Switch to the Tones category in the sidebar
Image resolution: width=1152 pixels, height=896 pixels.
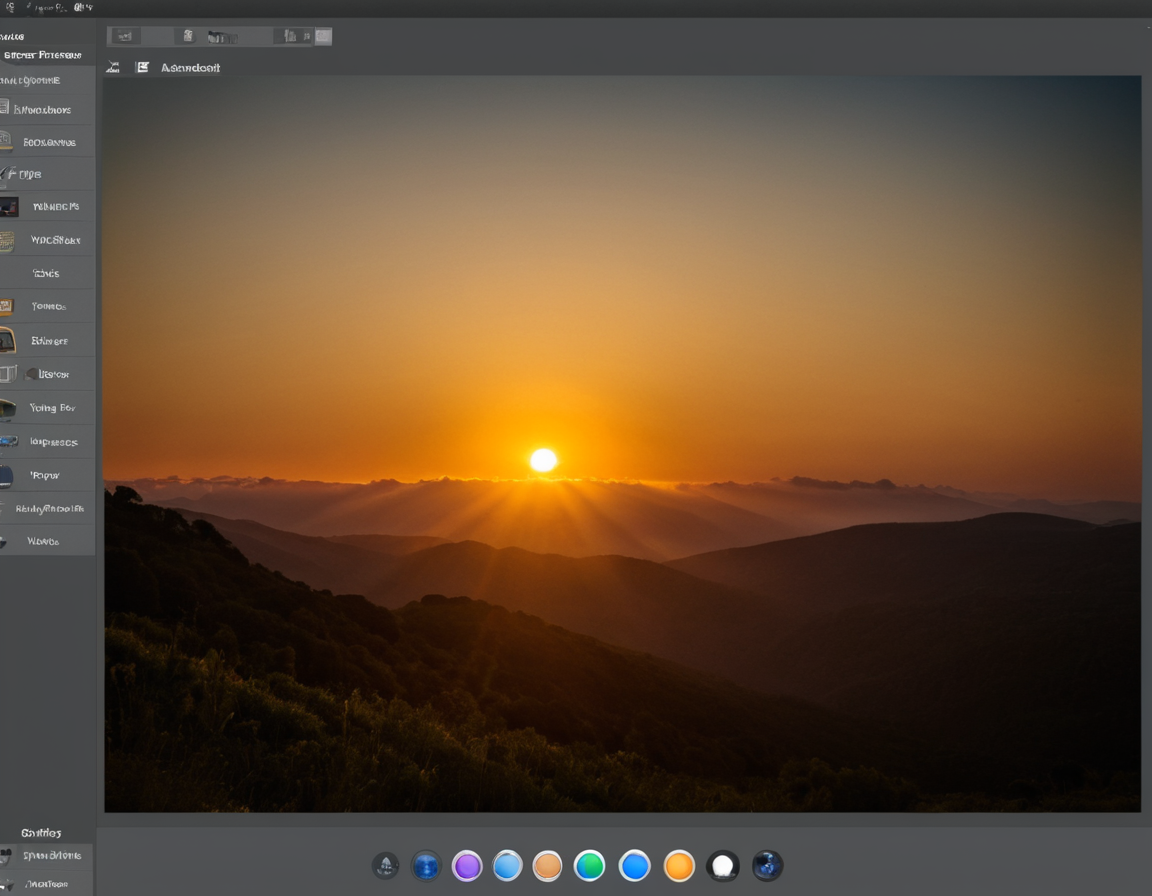50,306
